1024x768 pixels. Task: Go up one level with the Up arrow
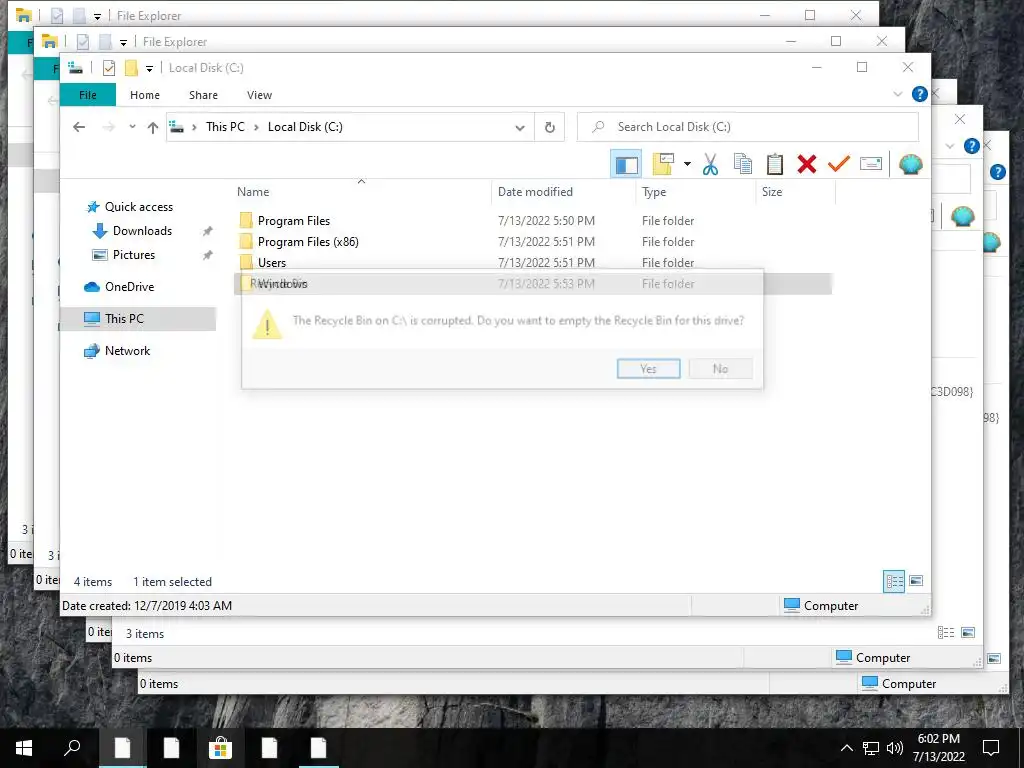153,127
